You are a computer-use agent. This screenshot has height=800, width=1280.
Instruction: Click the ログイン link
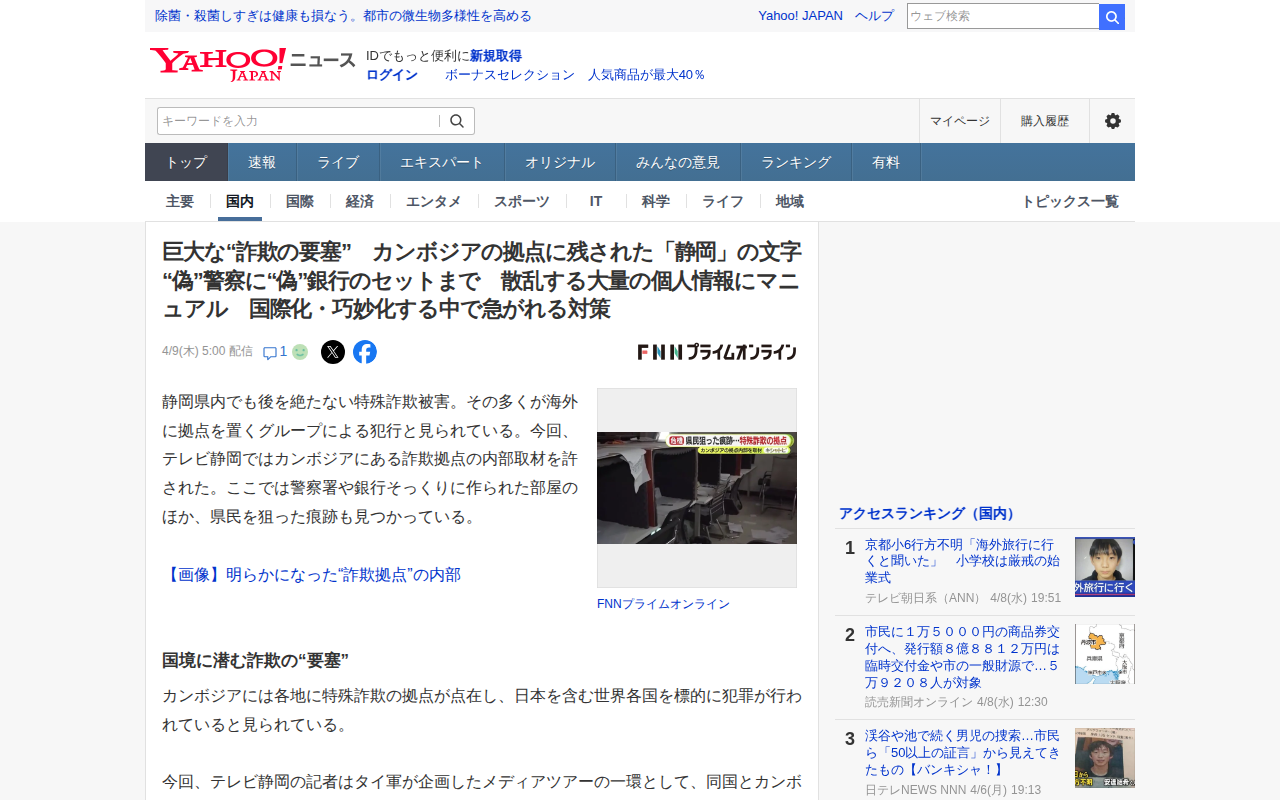tap(392, 75)
